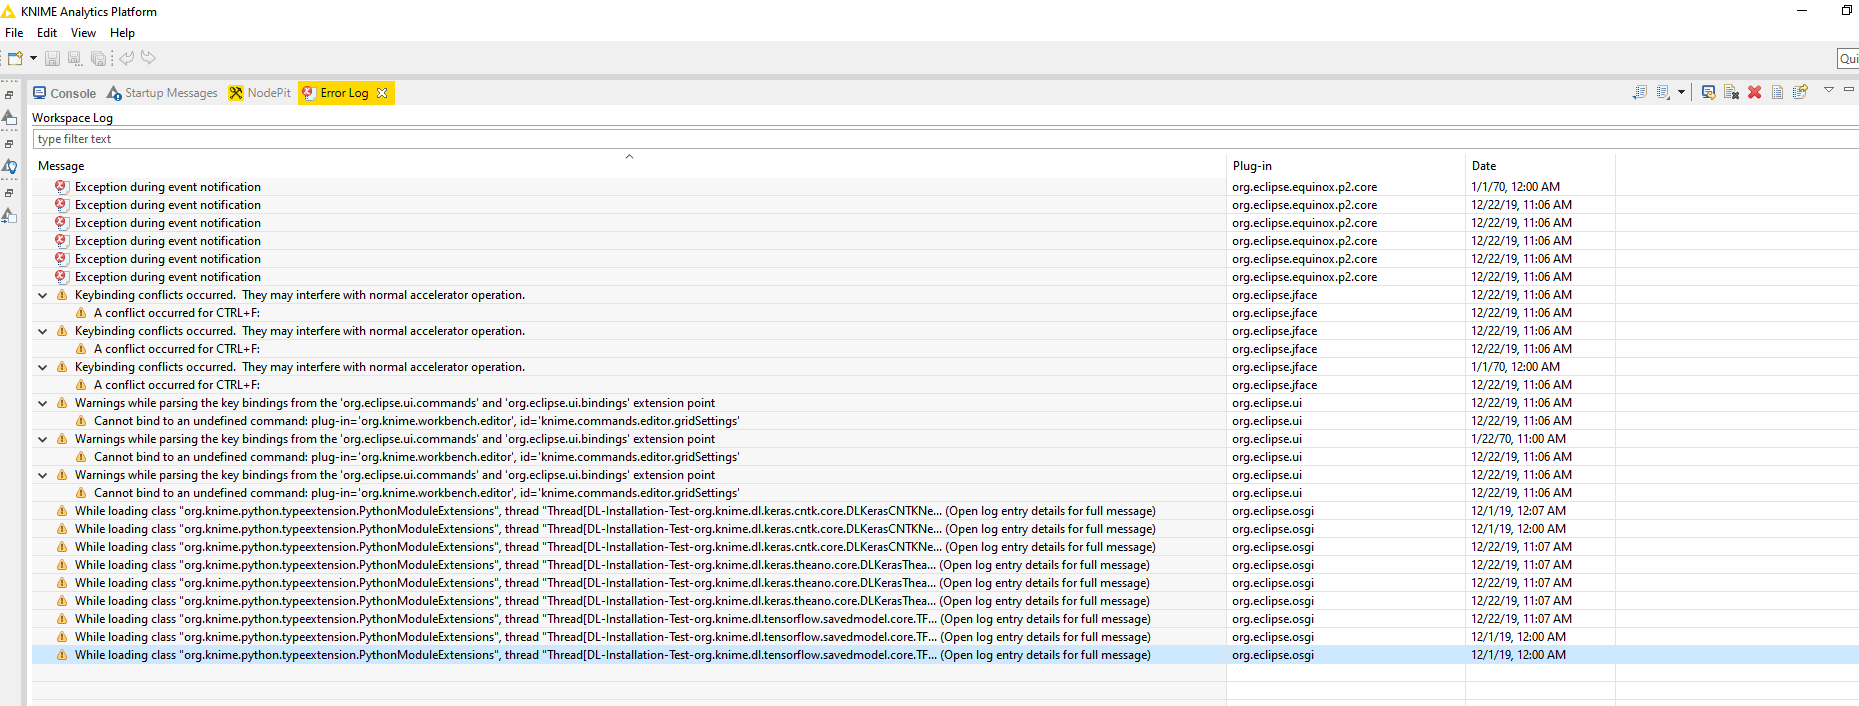
Task: Click the Restore Log icon
Action: [1800, 92]
